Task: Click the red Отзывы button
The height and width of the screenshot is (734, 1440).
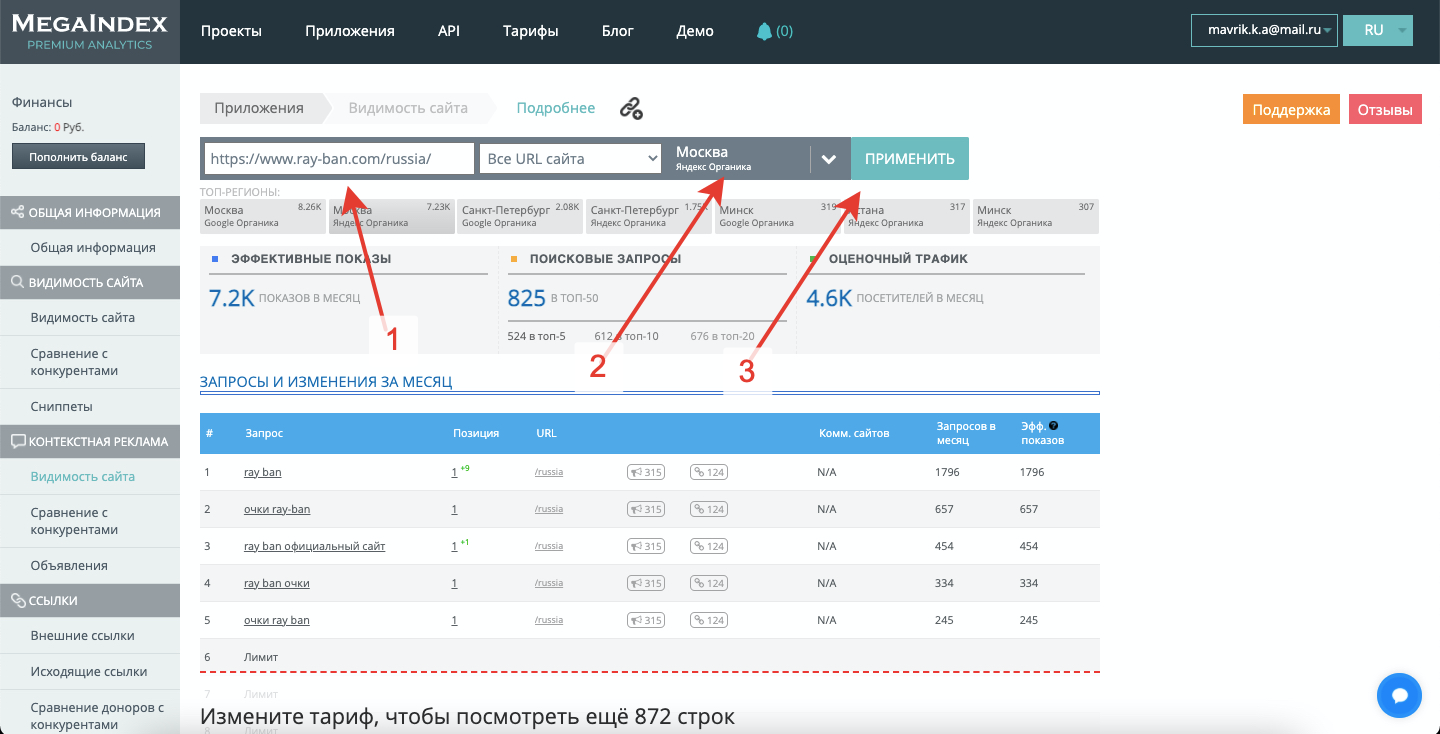Action: click(x=1385, y=110)
